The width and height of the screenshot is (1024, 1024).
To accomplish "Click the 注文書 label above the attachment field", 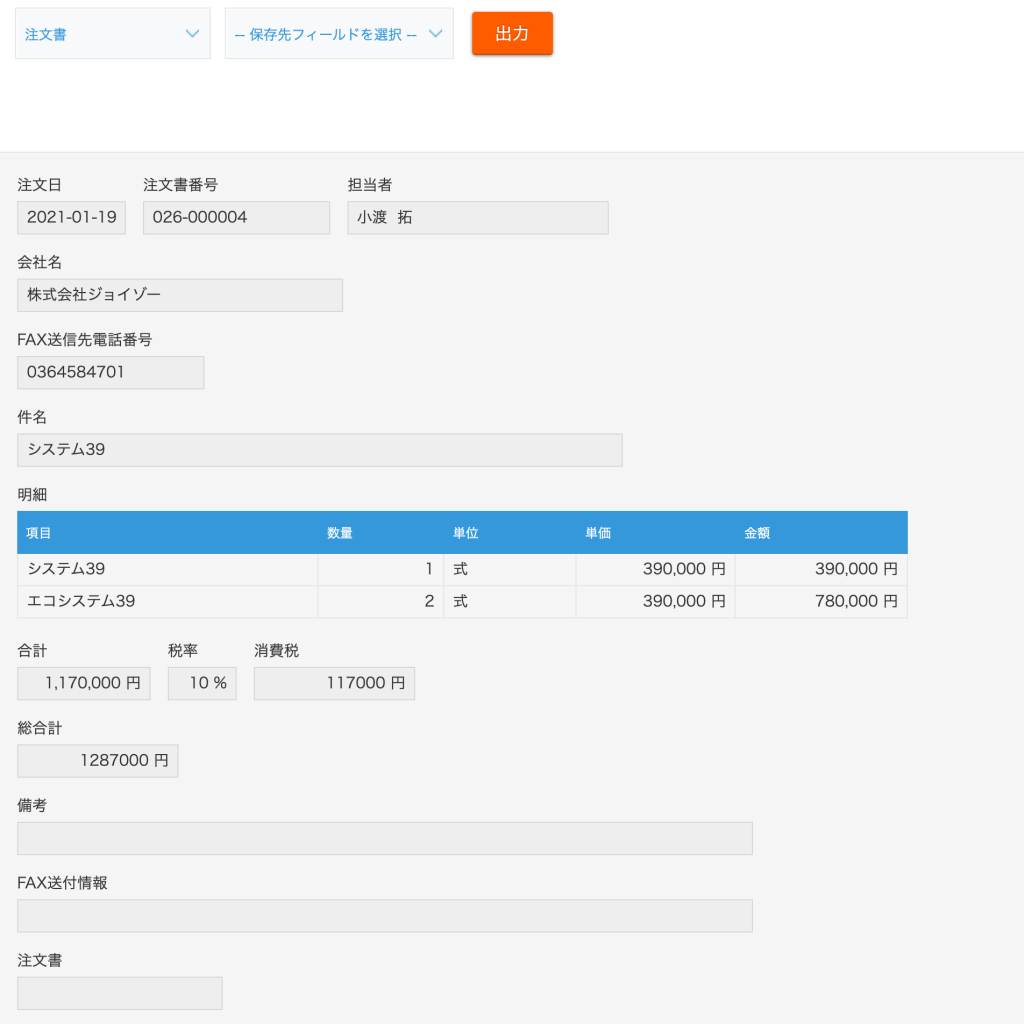I will click(39, 961).
